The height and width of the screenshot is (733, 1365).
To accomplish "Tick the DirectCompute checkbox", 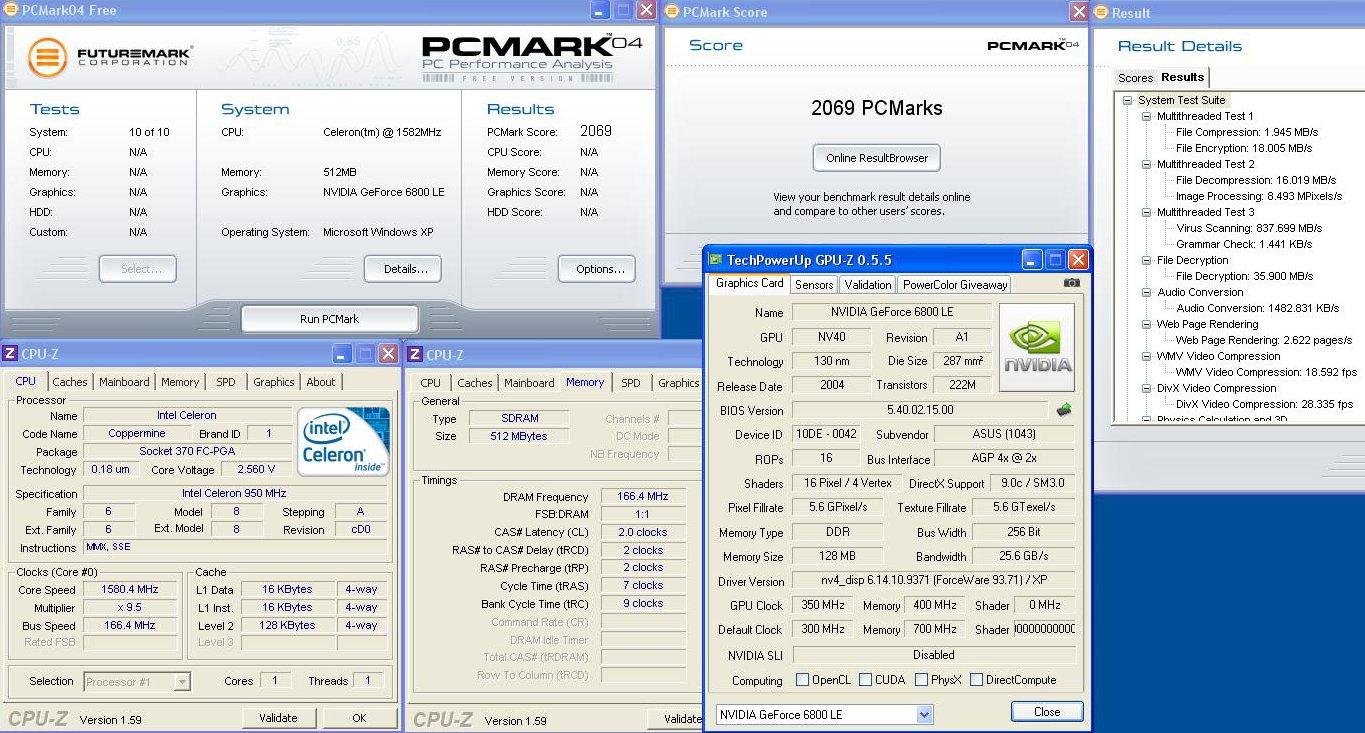I will click(976, 680).
